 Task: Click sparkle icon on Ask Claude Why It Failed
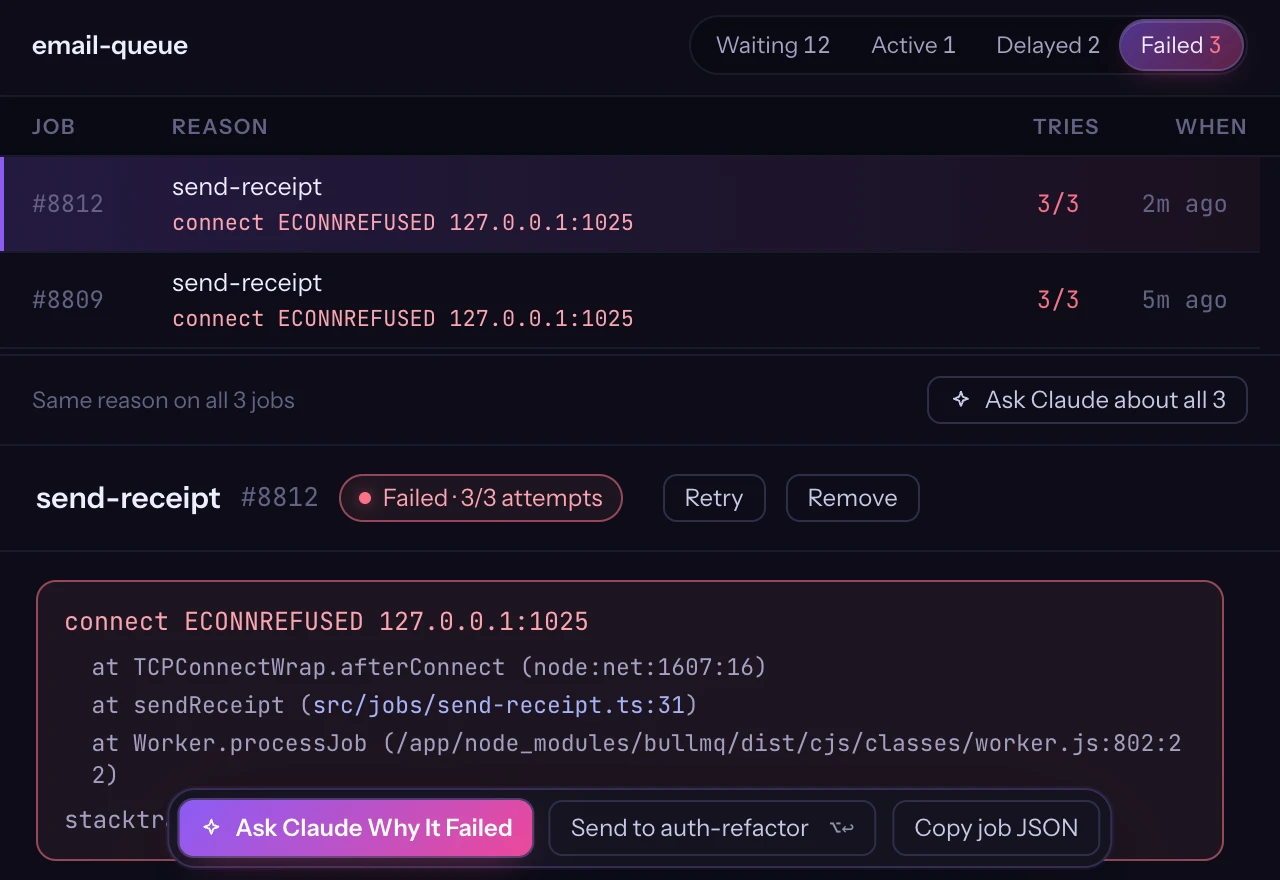tap(211, 828)
